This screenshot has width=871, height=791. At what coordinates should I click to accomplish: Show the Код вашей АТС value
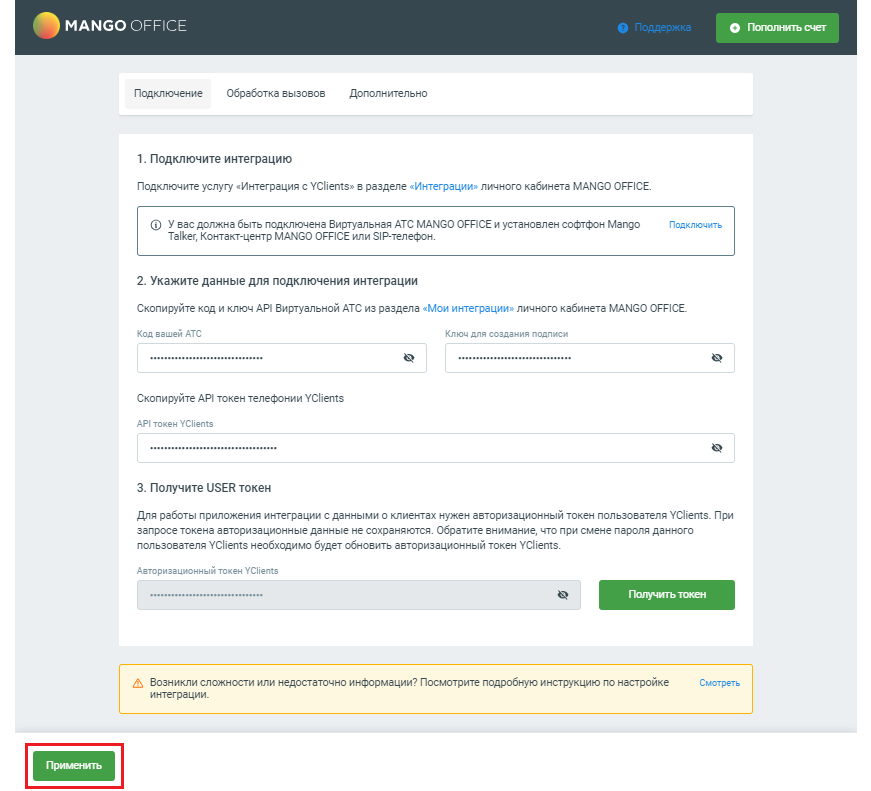pyautogui.click(x=409, y=358)
